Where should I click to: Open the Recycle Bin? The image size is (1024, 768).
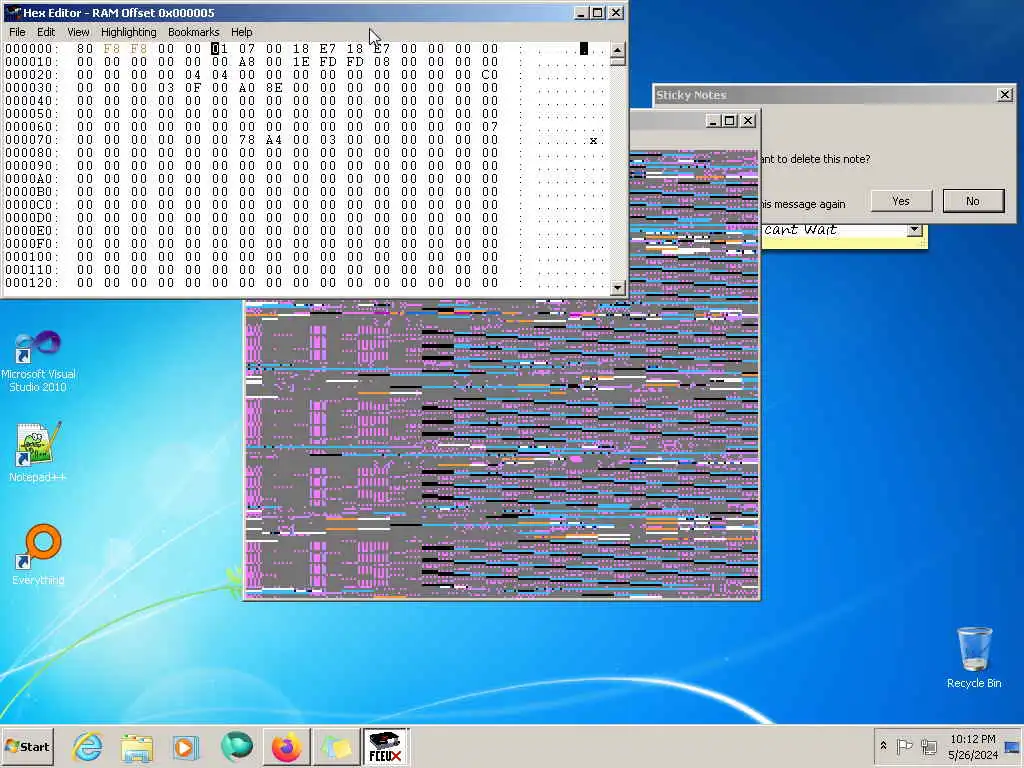pos(974,658)
